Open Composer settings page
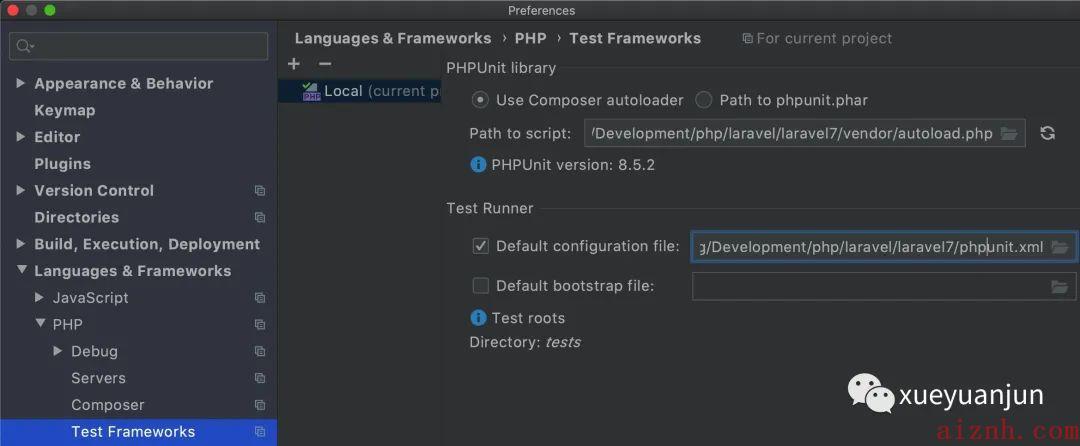Image resolution: width=1080 pixels, height=446 pixels. (107, 405)
